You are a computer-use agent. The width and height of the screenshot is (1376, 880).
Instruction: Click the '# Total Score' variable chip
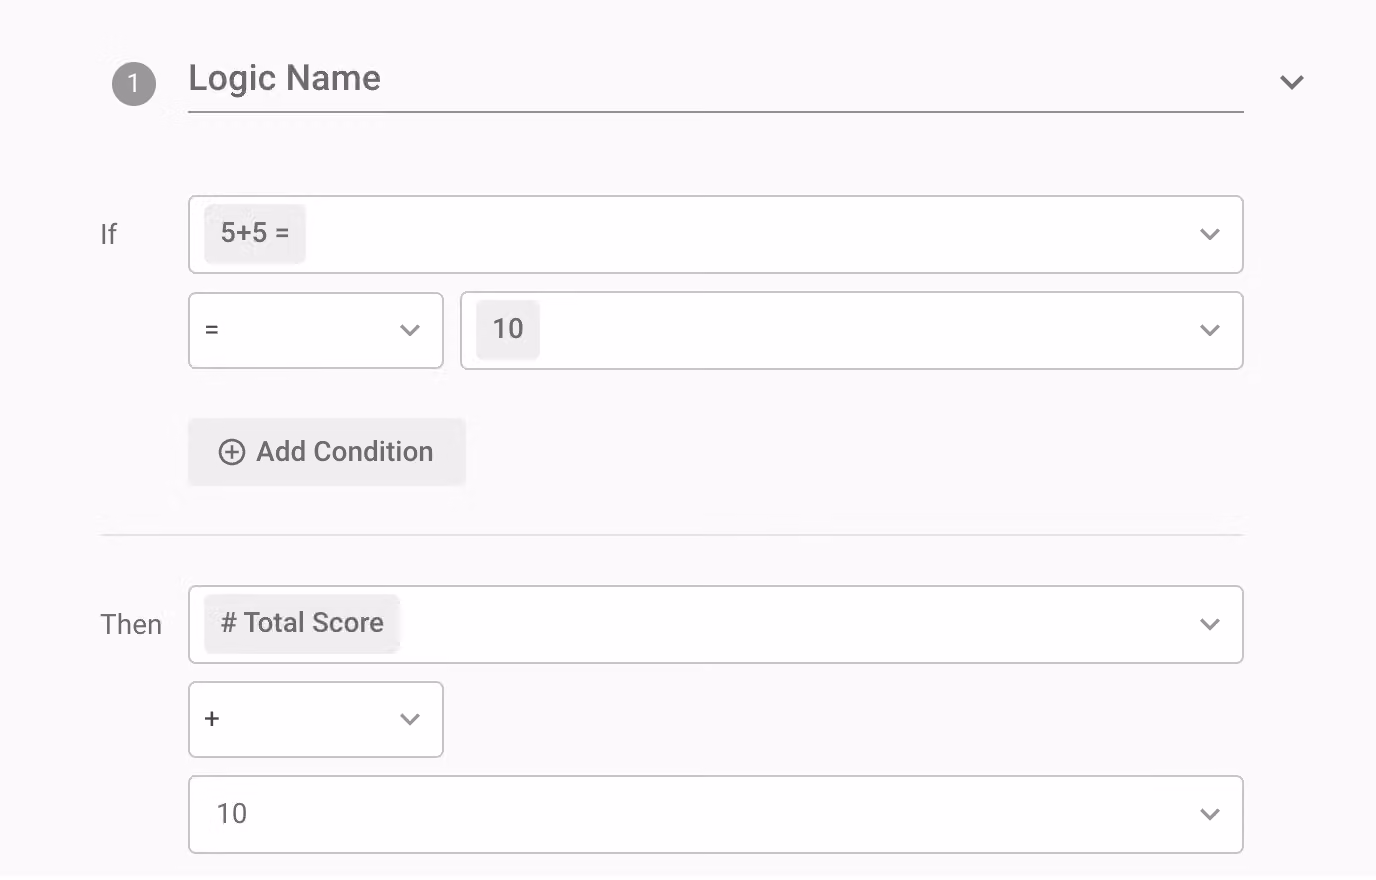pos(302,624)
